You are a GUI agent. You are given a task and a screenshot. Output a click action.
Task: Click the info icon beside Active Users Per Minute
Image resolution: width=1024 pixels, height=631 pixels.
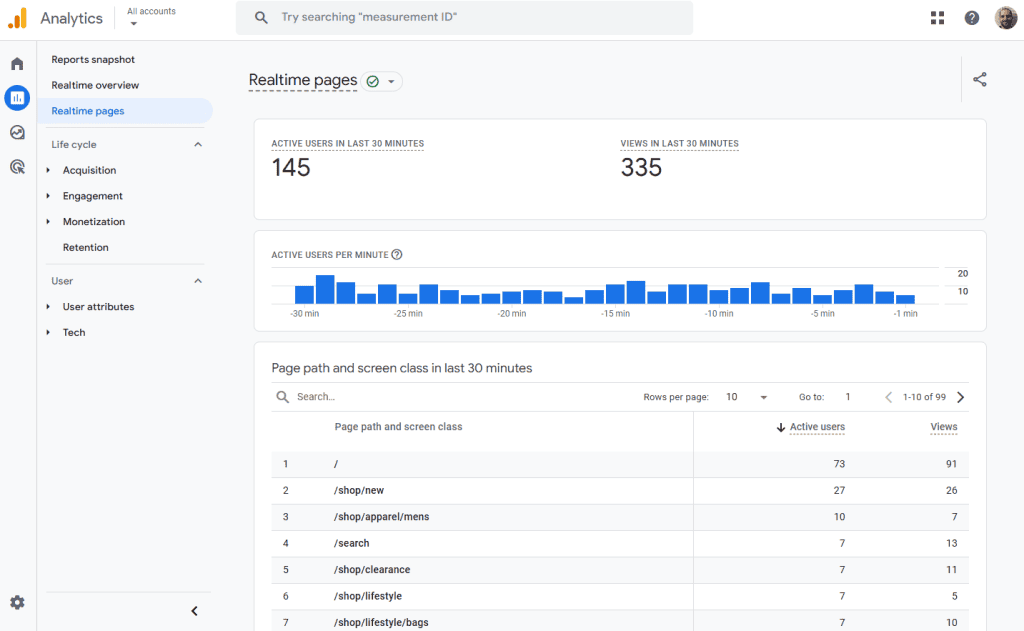397,255
